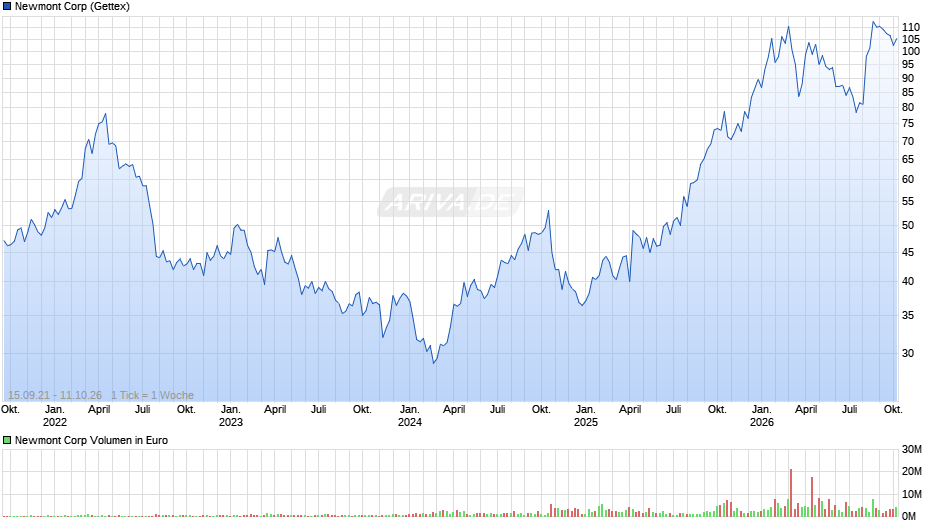Click the price low in early 2024
The width and height of the screenshot is (940, 526).
(433, 363)
